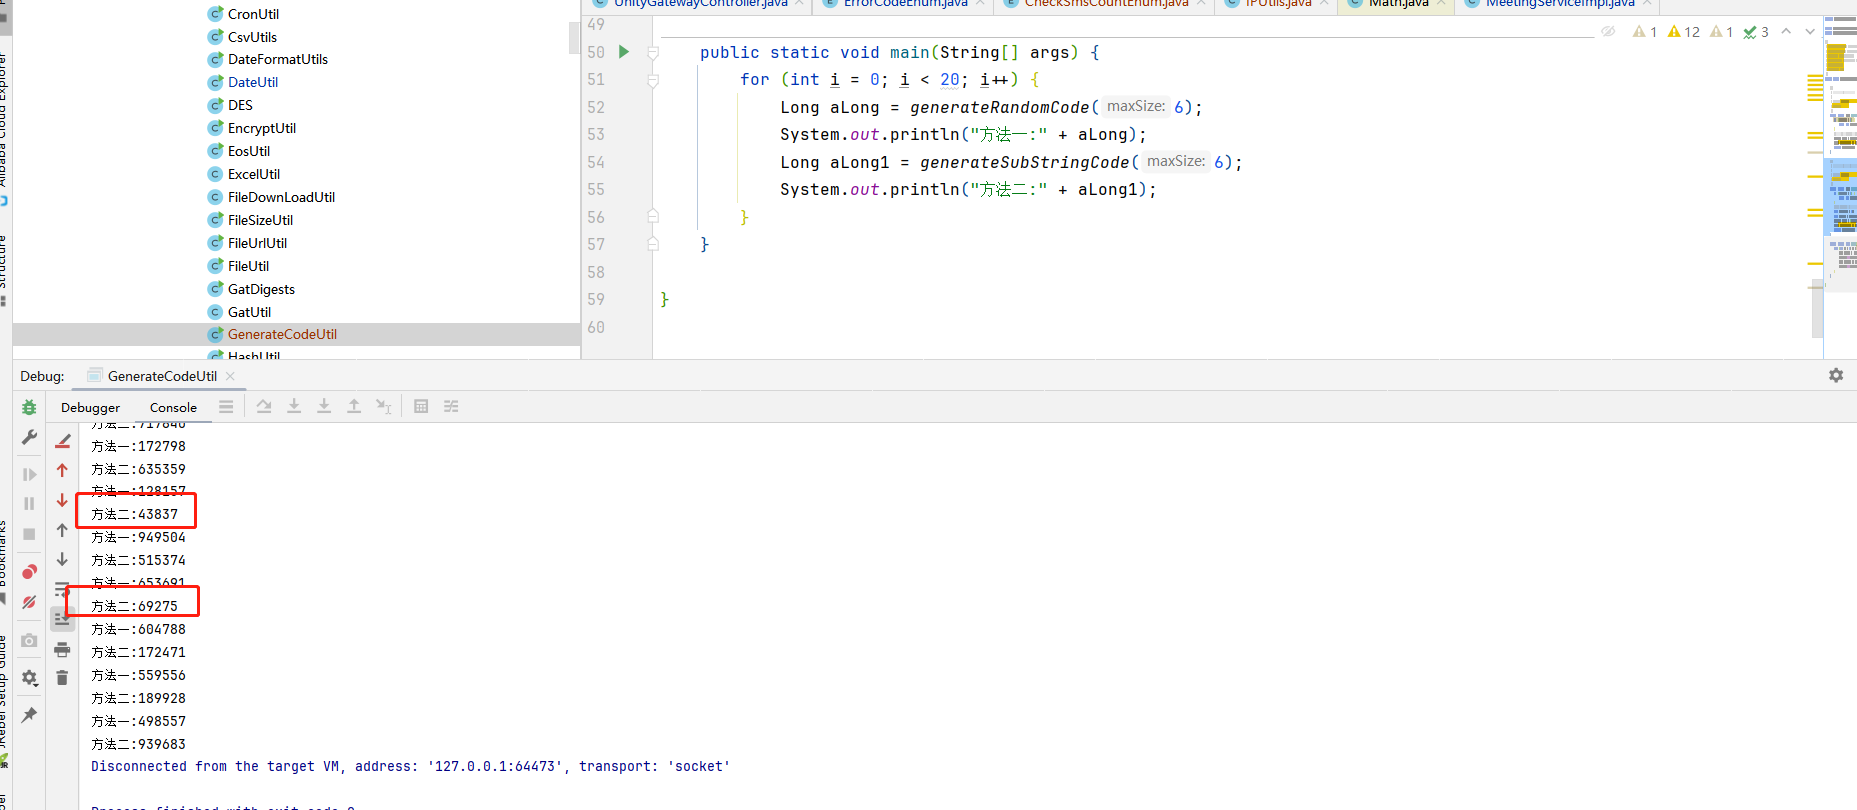The height and width of the screenshot is (810, 1857).
Task: Go to previous highlighted error arrow
Action: (x=1786, y=32)
